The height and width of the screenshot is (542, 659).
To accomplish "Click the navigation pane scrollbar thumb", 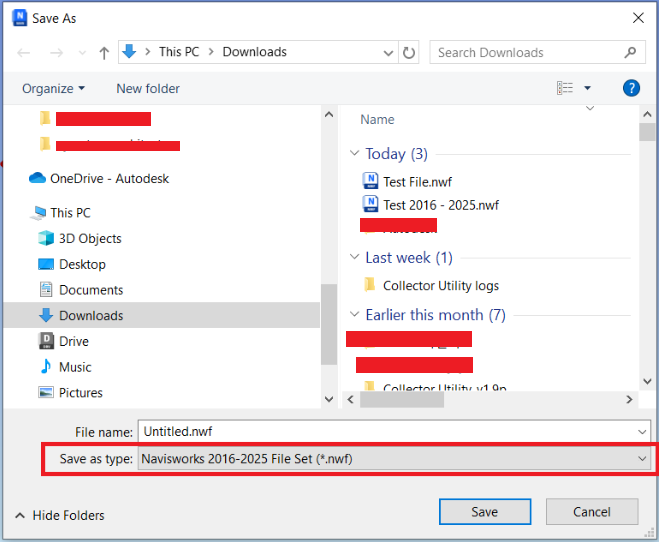I will (x=329, y=325).
